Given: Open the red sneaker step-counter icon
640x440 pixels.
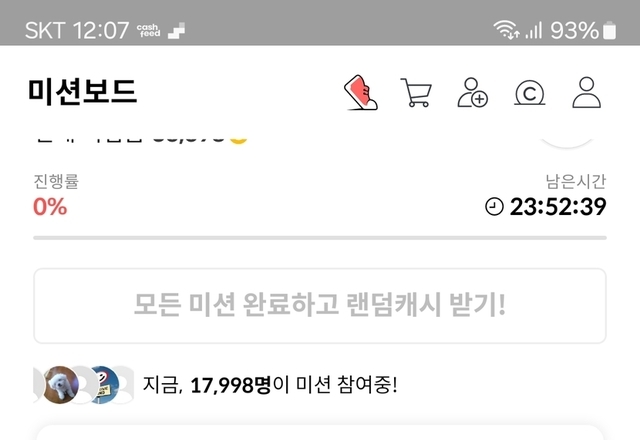Looking at the screenshot, I should [361, 92].
